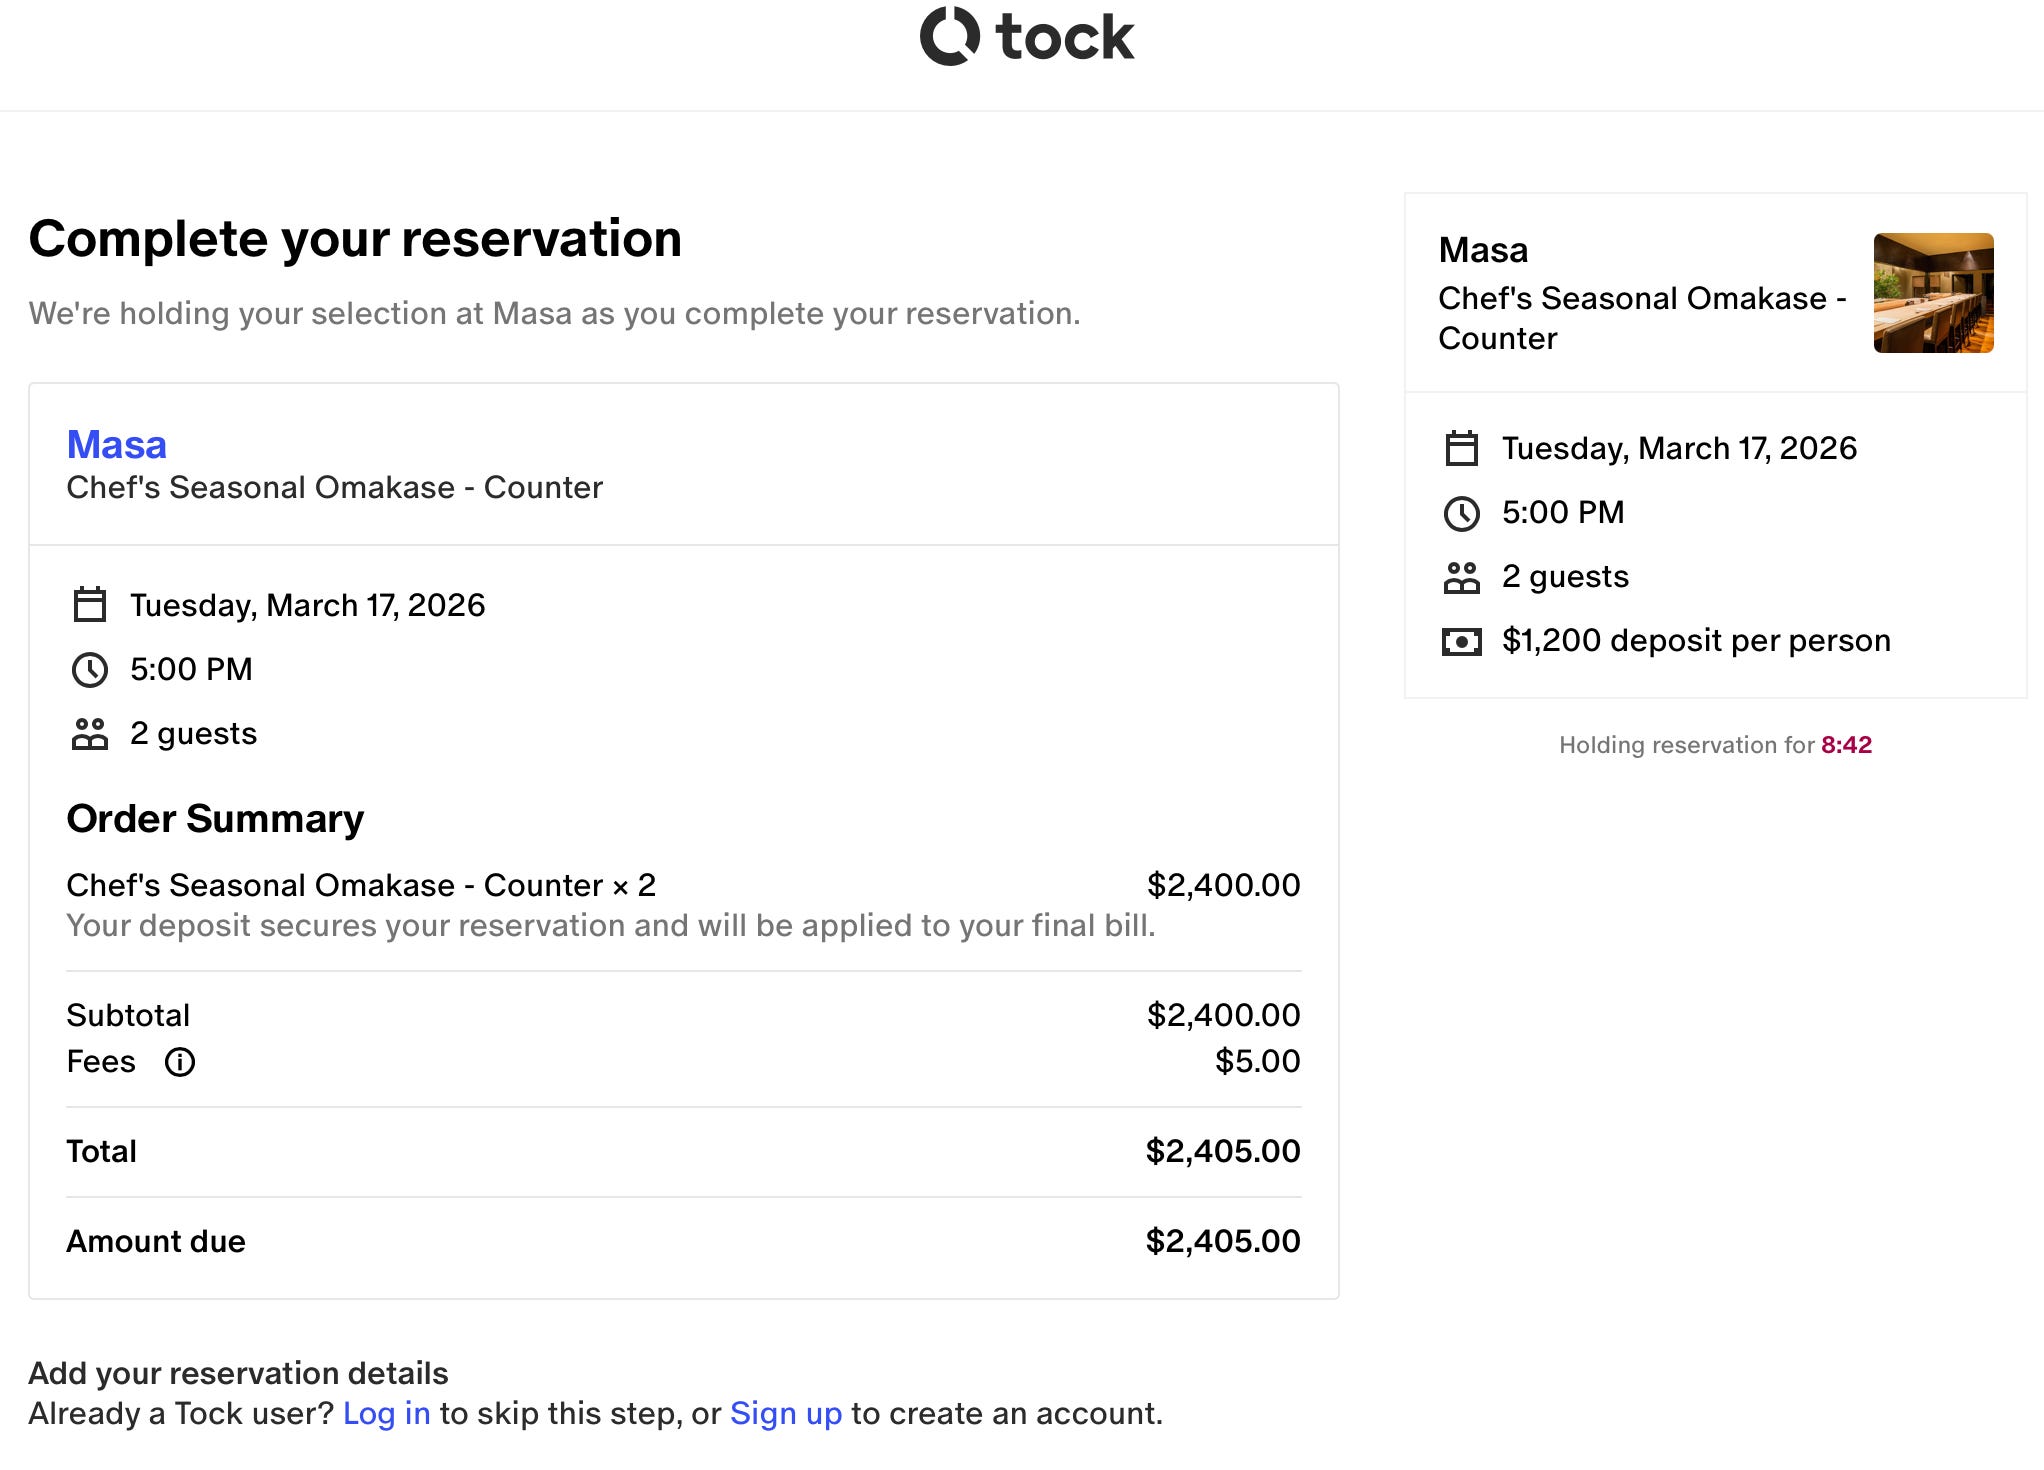Click the Masa heading in sidebar
The width and height of the screenshot is (2044, 1470).
coord(1483,250)
